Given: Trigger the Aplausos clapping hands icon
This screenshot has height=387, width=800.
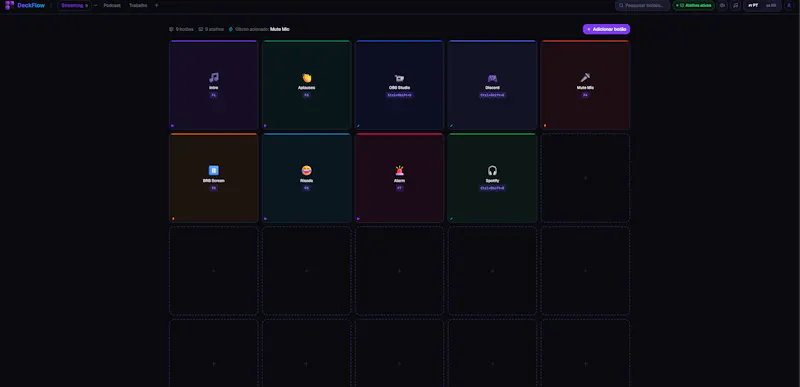Looking at the screenshot, I should click(x=307, y=78).
